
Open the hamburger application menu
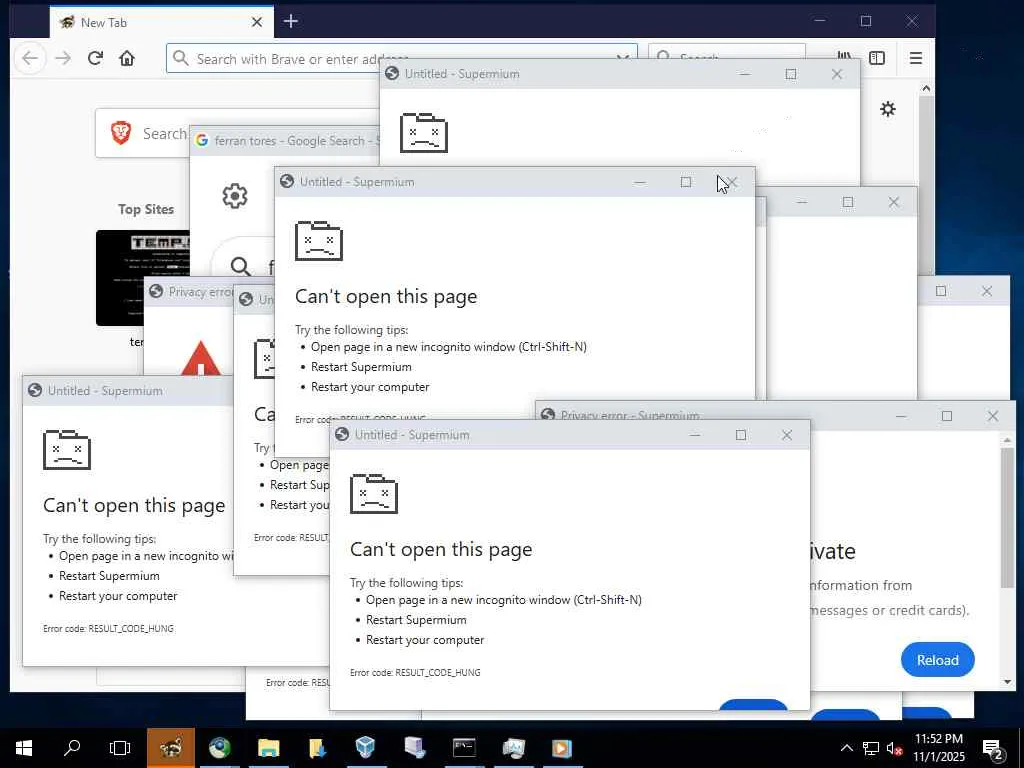[916, 58]
